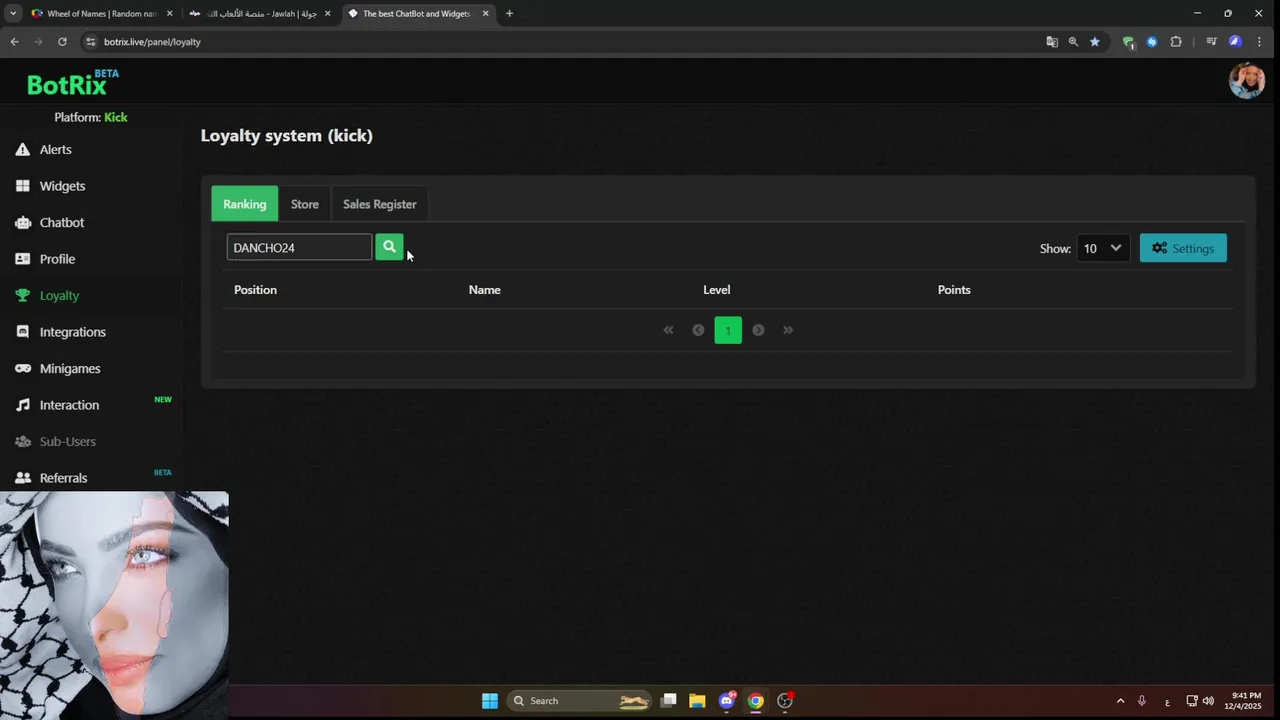The height and width of the screenshot is (720, 1280).
Task: Select page 1 of the ranking
Action: [728, 330]
